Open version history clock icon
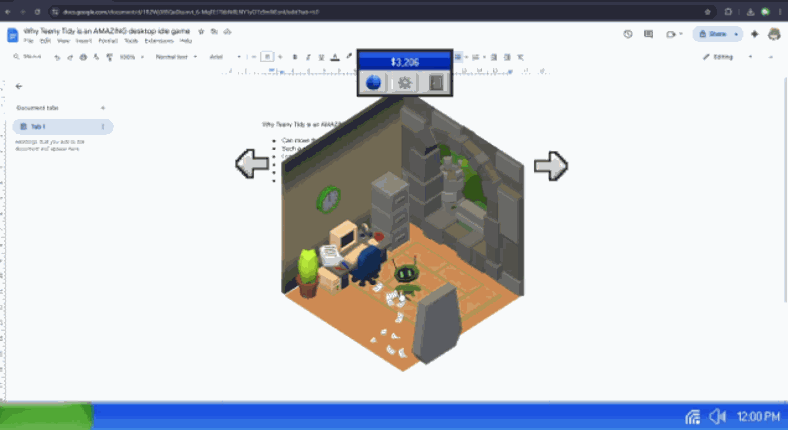This screenshot has width=788, height=430. (628, 34)
